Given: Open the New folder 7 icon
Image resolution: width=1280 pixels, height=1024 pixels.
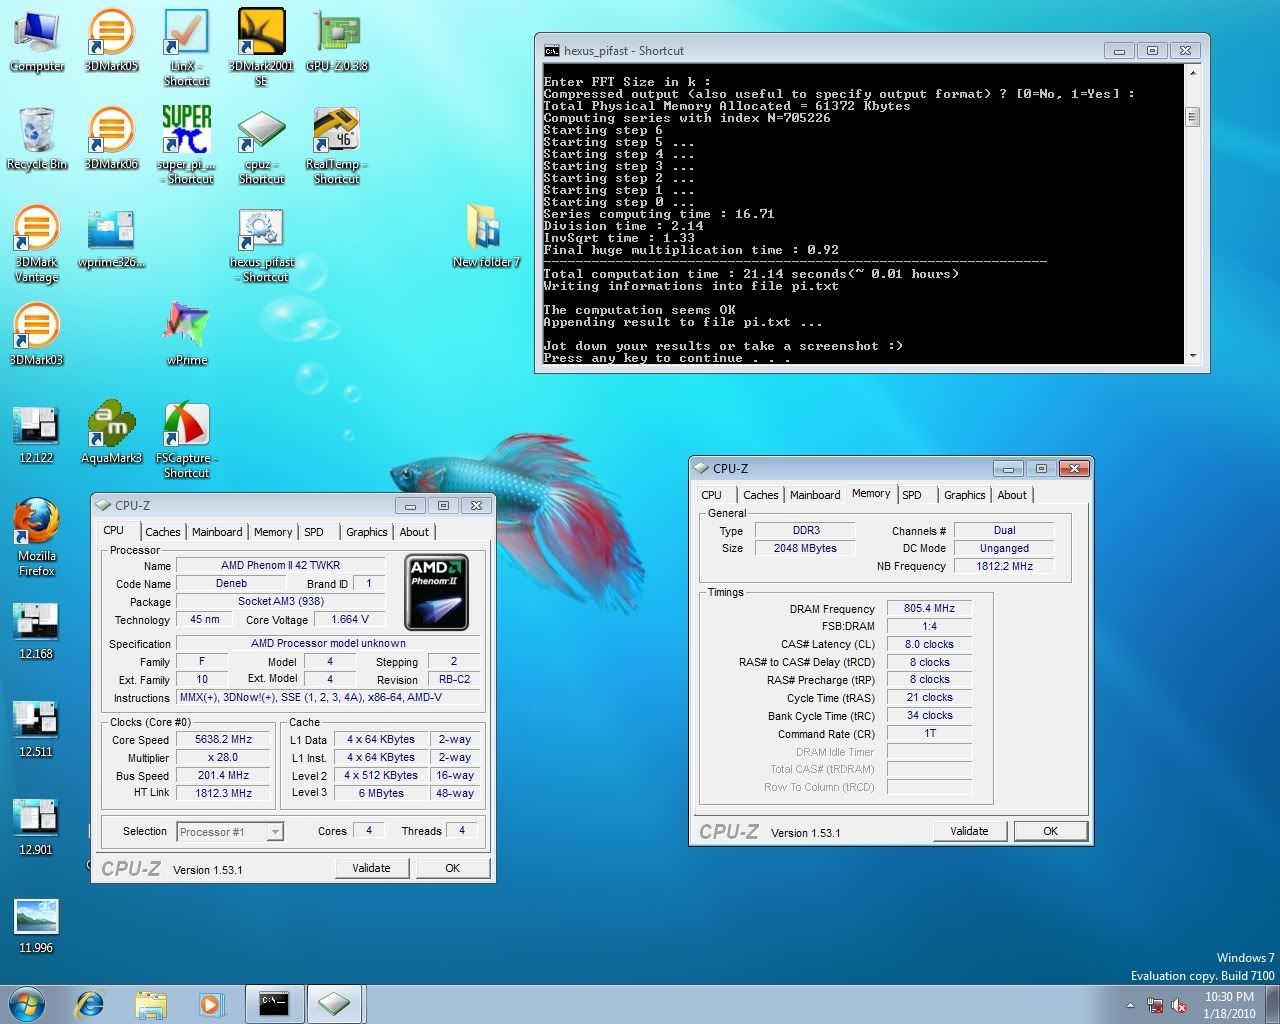Looking at the screenshot, I should point(486,236).
